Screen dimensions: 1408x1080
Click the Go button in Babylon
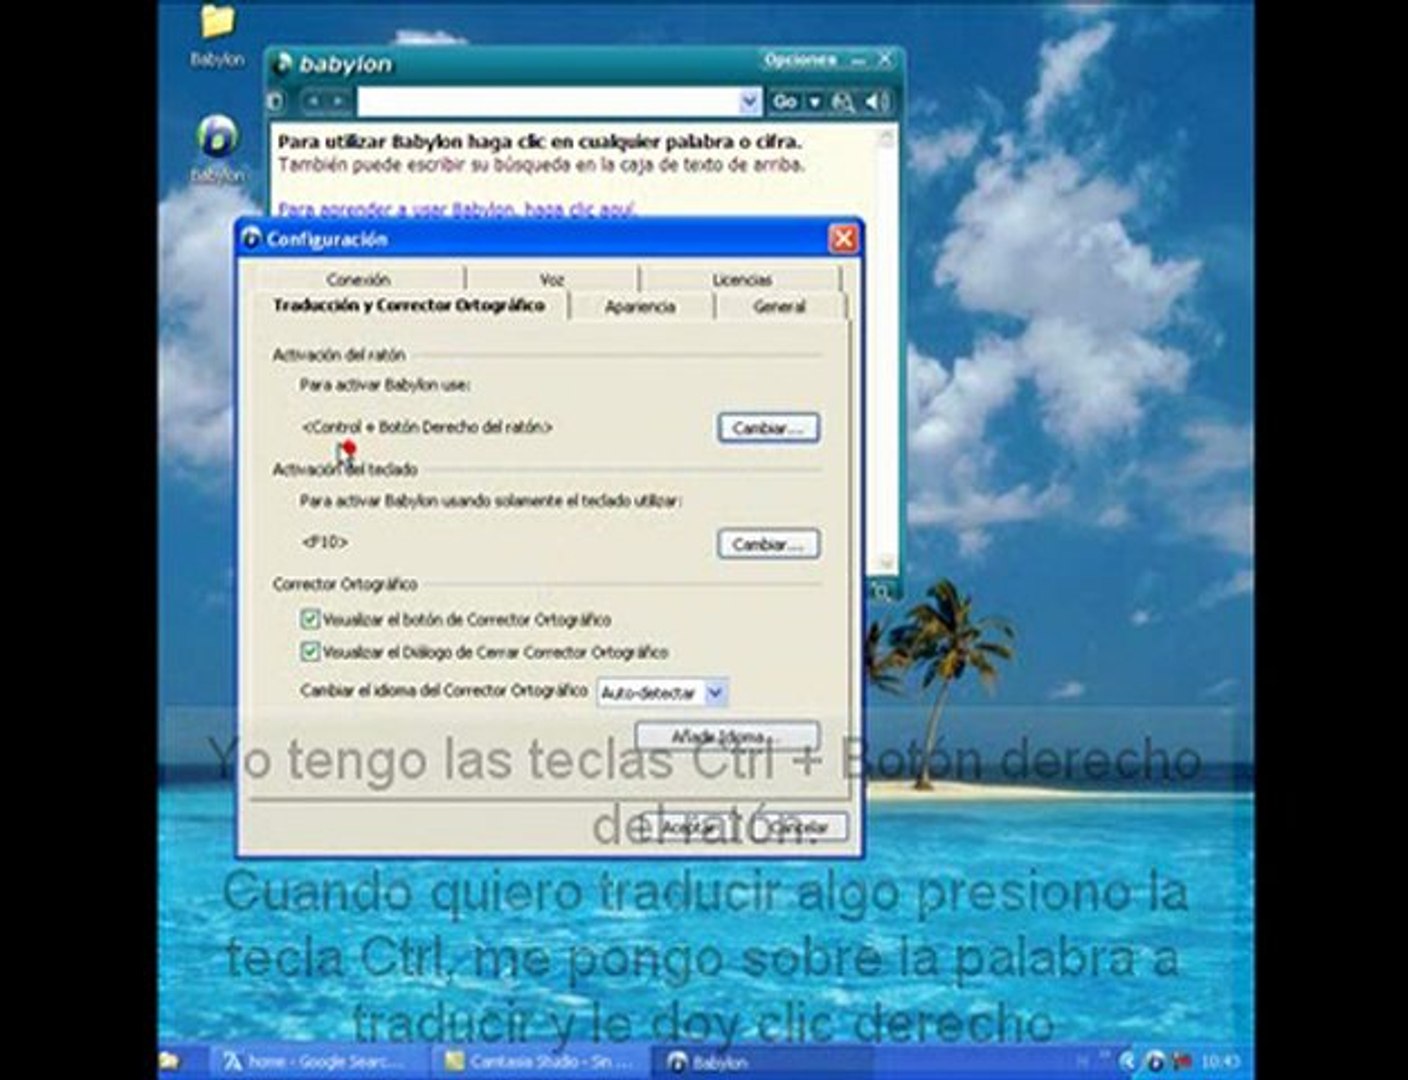(x=785, y=101)
